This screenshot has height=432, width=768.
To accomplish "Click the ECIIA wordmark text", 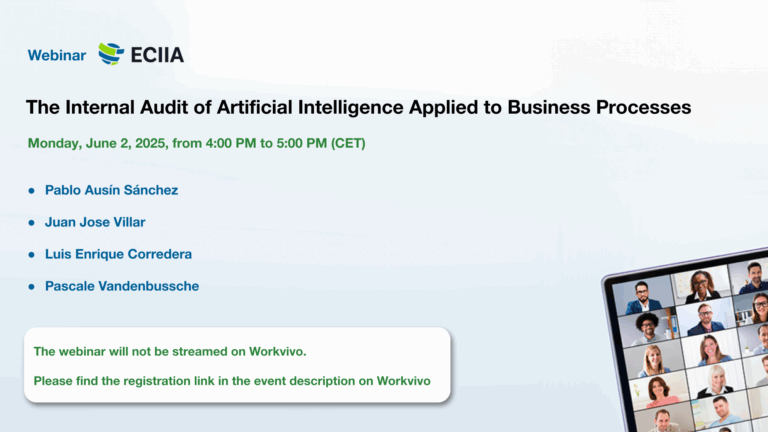I will [x=157, y=55].
